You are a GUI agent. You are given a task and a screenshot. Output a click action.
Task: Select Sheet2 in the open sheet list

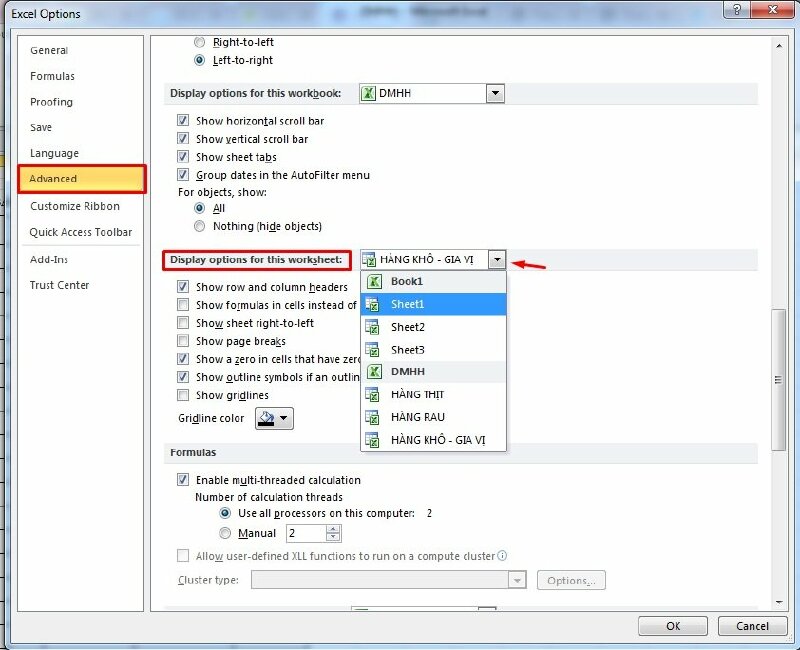430,327
